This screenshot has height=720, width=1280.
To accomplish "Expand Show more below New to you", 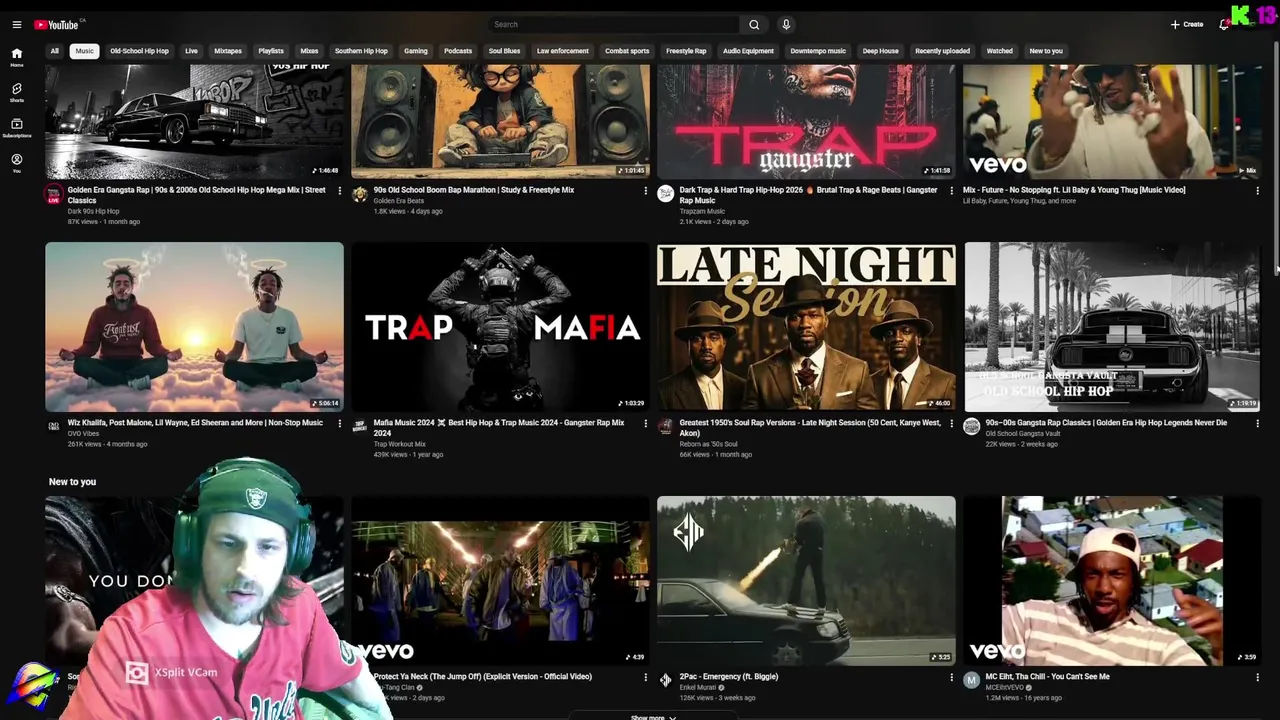I will (x=653, y=717).
